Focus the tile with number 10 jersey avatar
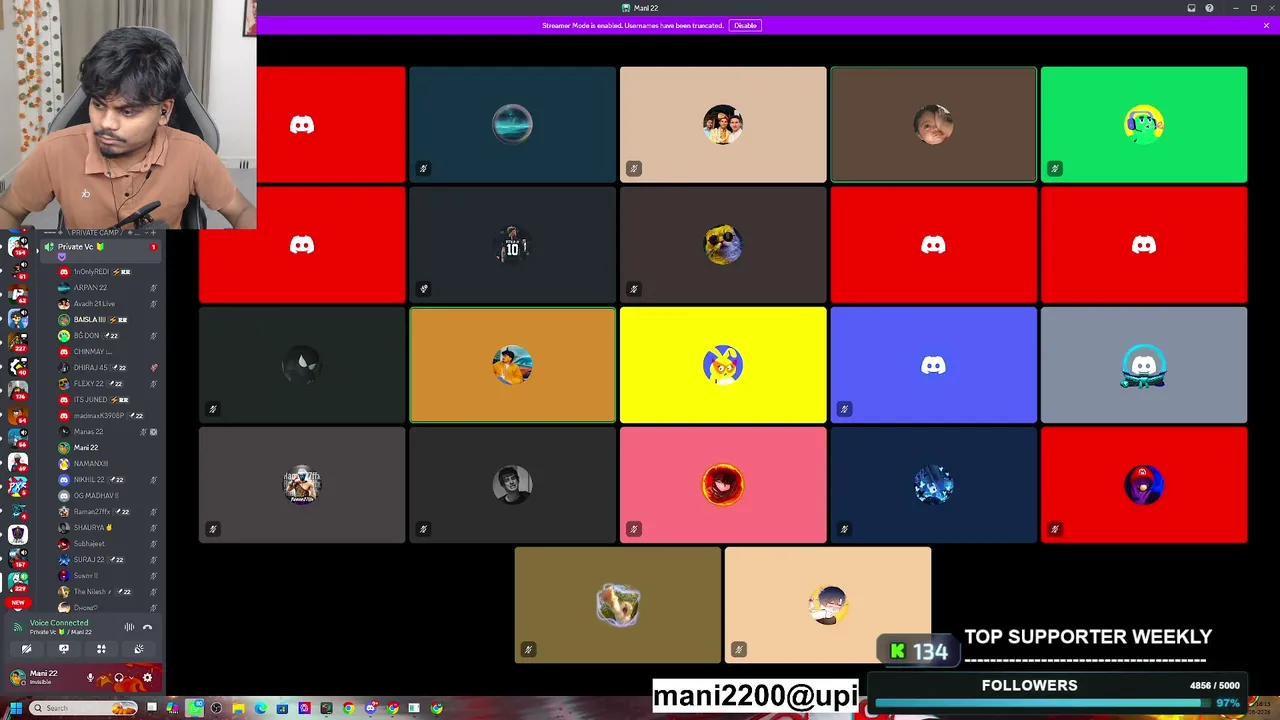Screen dimensions: 1280x720 (x=512, y=245)
